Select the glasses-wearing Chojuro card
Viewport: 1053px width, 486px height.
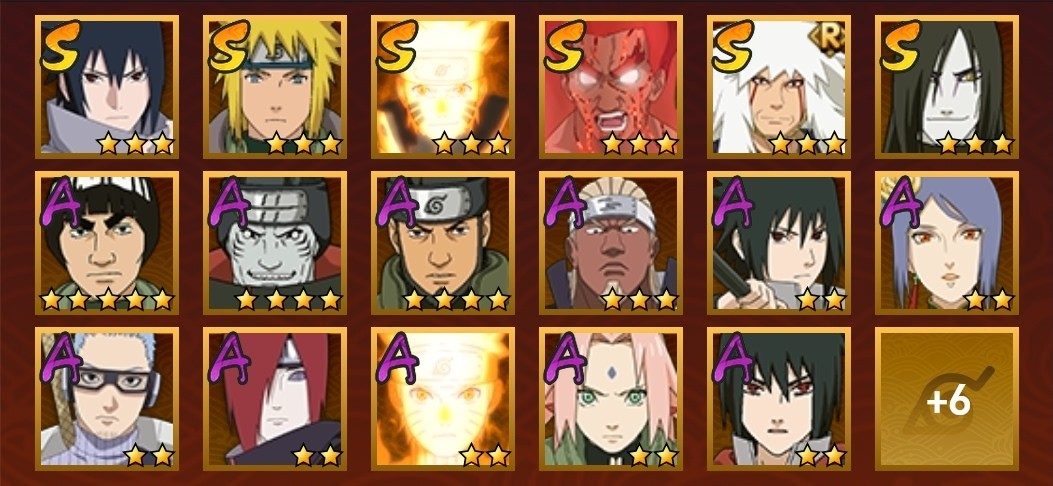[x=107, y=399]
